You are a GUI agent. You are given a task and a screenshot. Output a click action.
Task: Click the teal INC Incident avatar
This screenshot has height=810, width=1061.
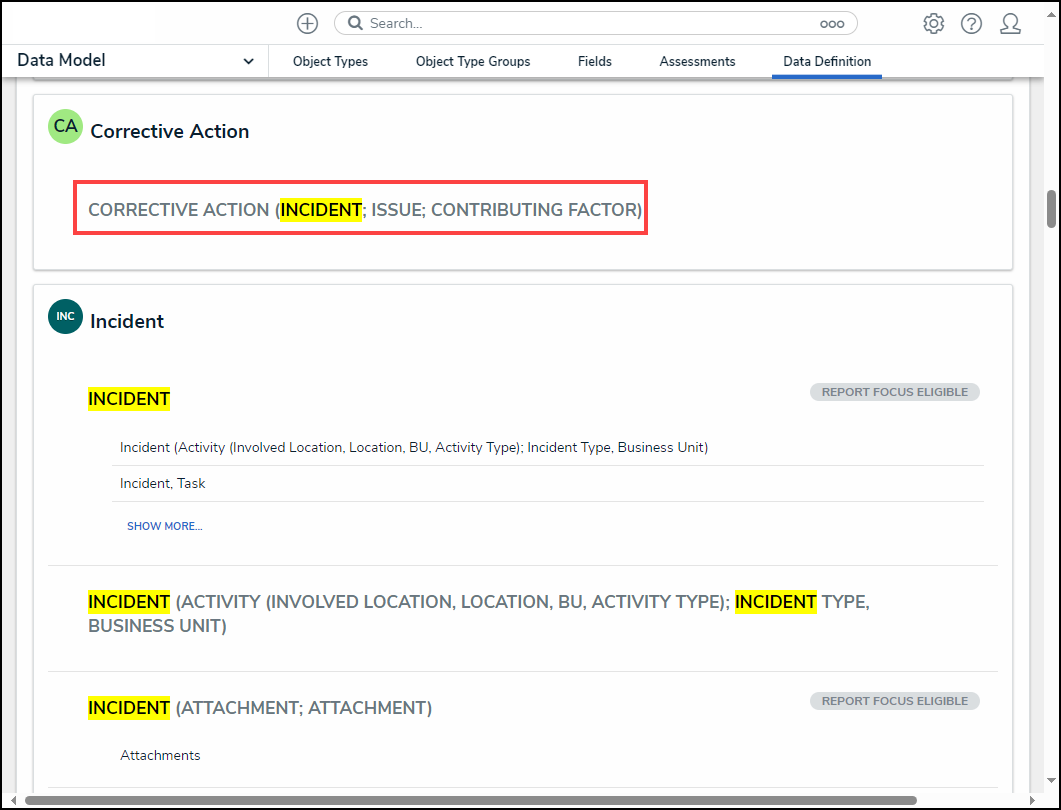65,317
